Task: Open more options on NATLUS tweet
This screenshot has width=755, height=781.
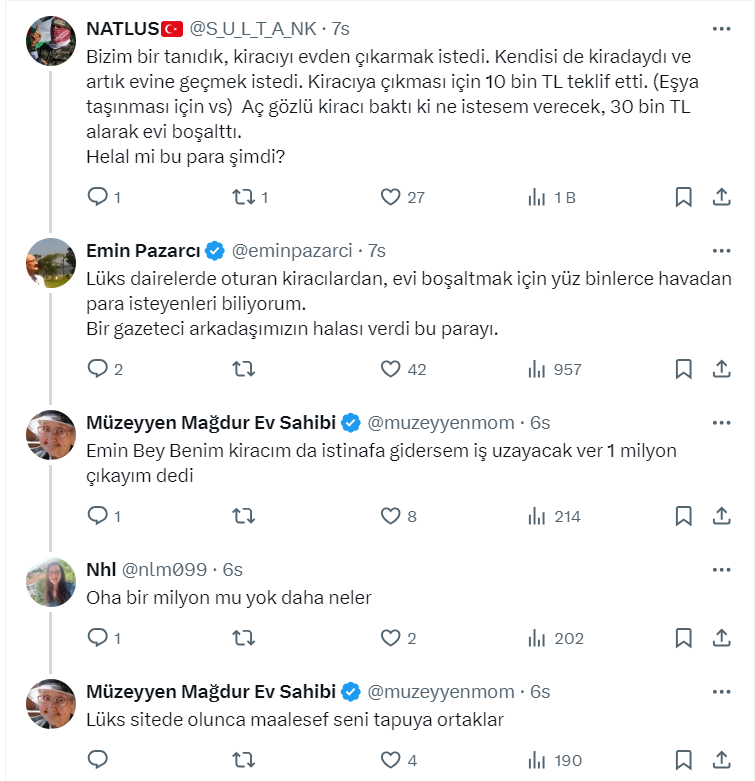Action: [x=721, y=29]
